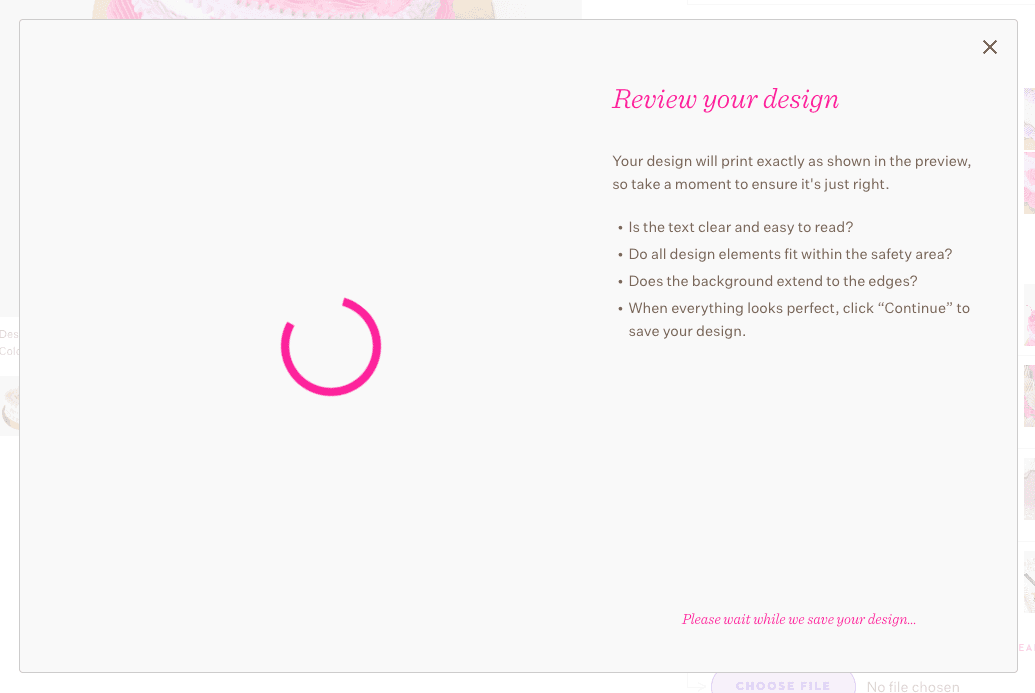Click the Review your design heading
Image resolution: width=1035 pixels, height=693 pixels.
726,99
